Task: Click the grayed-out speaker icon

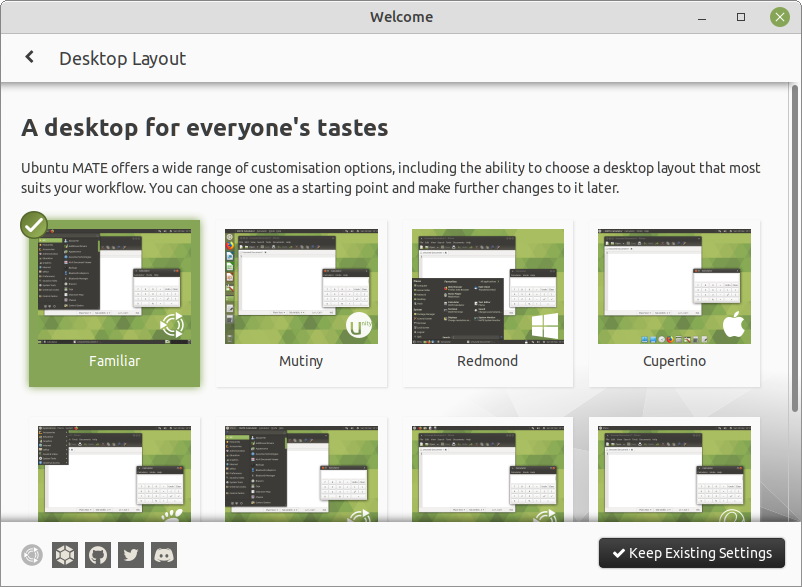Action: [x=30, y=554]
